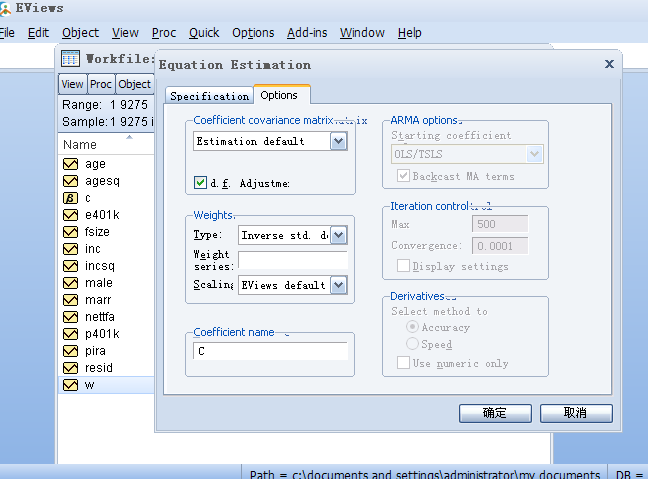This screenshot has width=648, height=479.
Task: Click the w series icon
Action: coord(70,385)
